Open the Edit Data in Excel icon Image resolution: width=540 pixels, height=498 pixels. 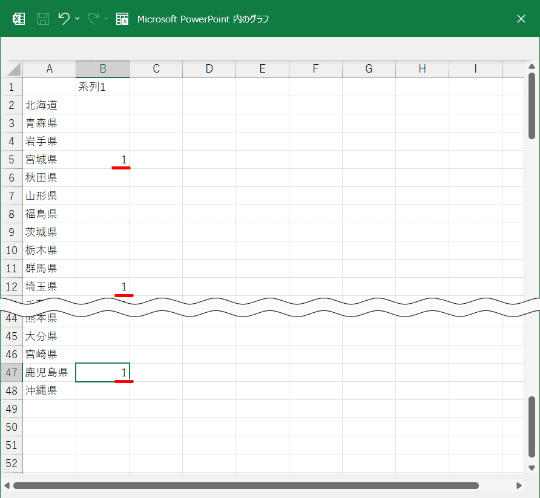coord(122,19)
